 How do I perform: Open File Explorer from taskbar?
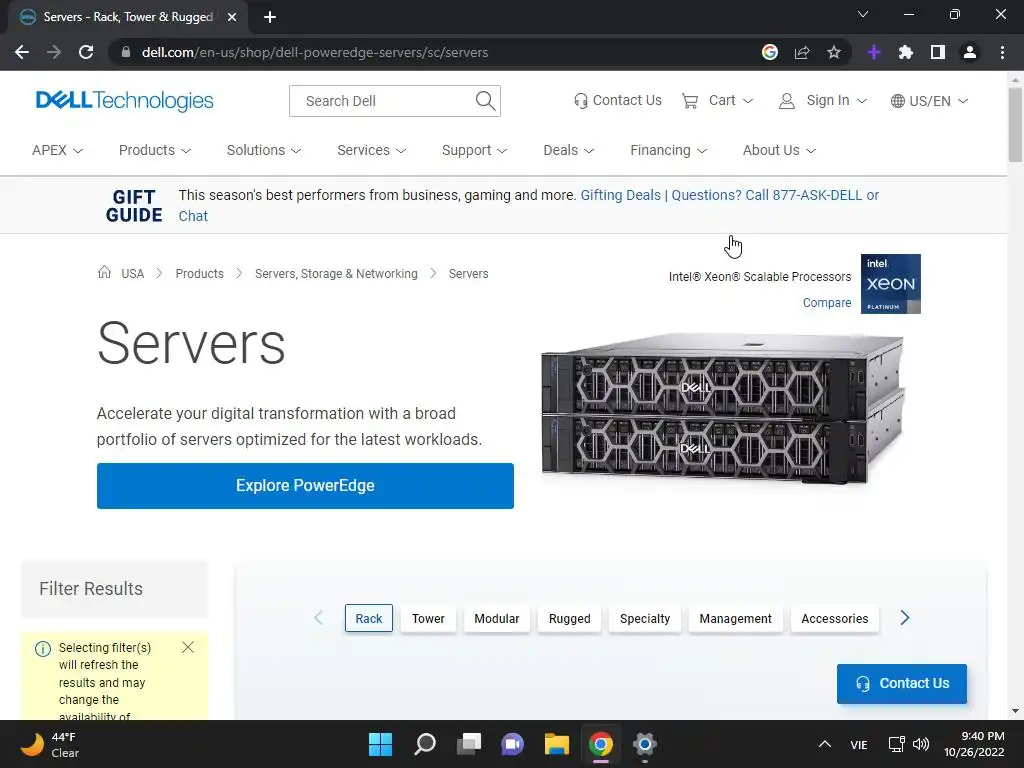pos(557,744)
